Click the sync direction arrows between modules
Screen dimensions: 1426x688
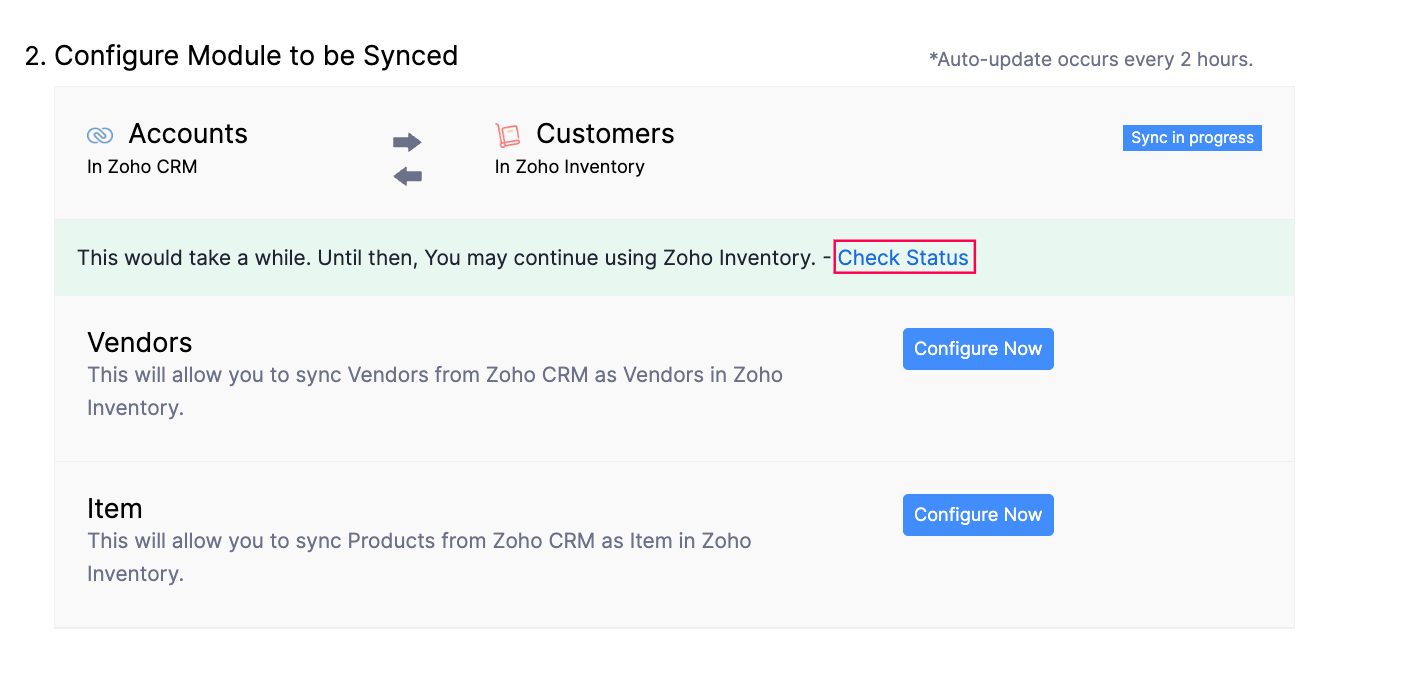click(x=408, y=158)
